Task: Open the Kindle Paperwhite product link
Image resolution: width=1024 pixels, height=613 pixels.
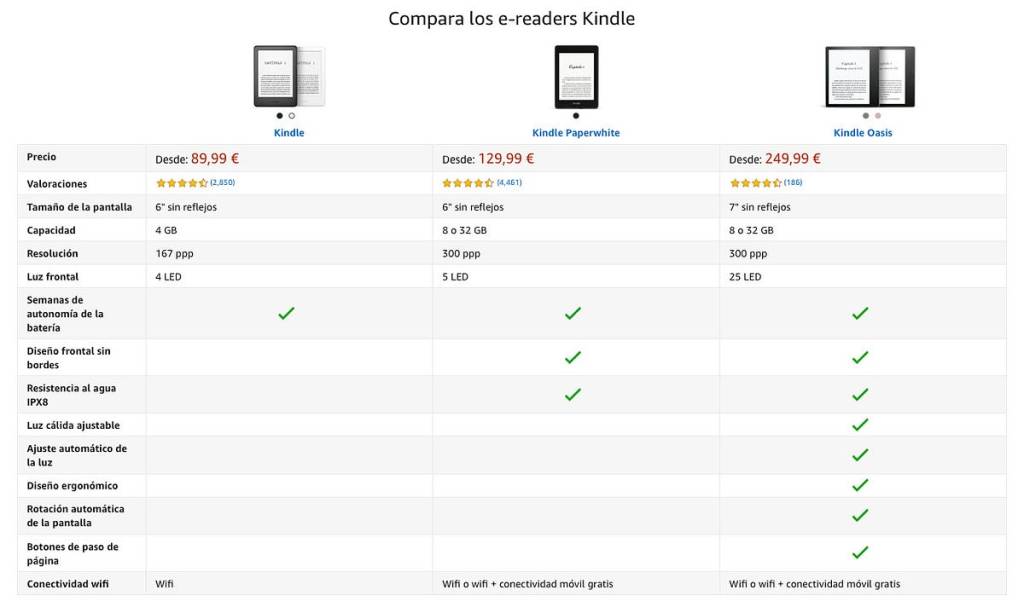Action: 576,133
